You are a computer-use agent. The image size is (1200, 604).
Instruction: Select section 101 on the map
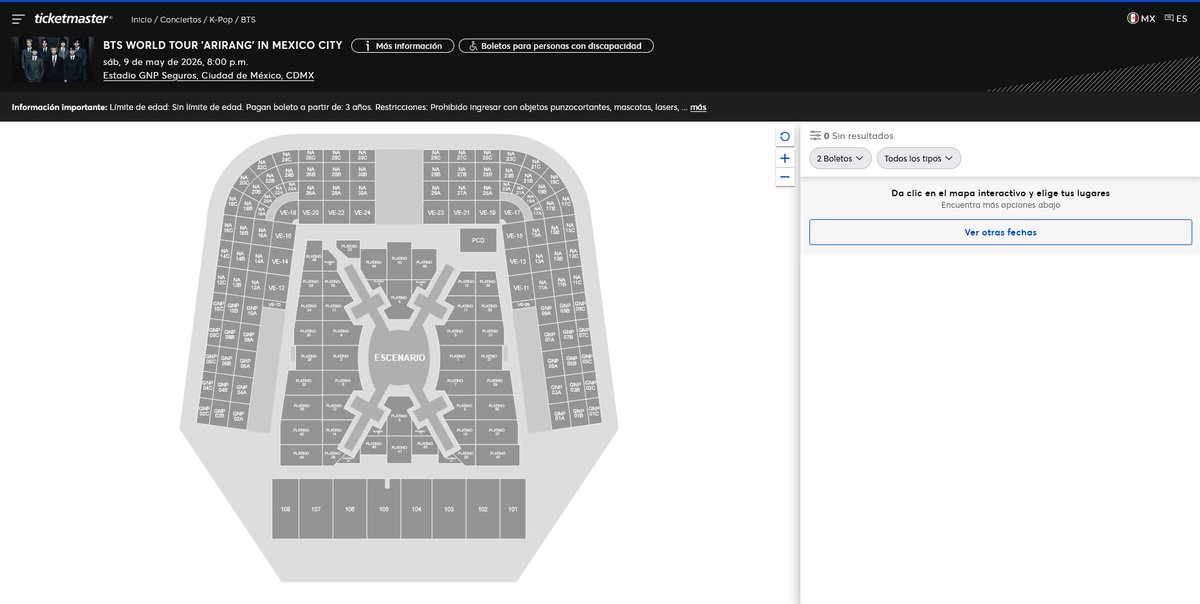513,509
